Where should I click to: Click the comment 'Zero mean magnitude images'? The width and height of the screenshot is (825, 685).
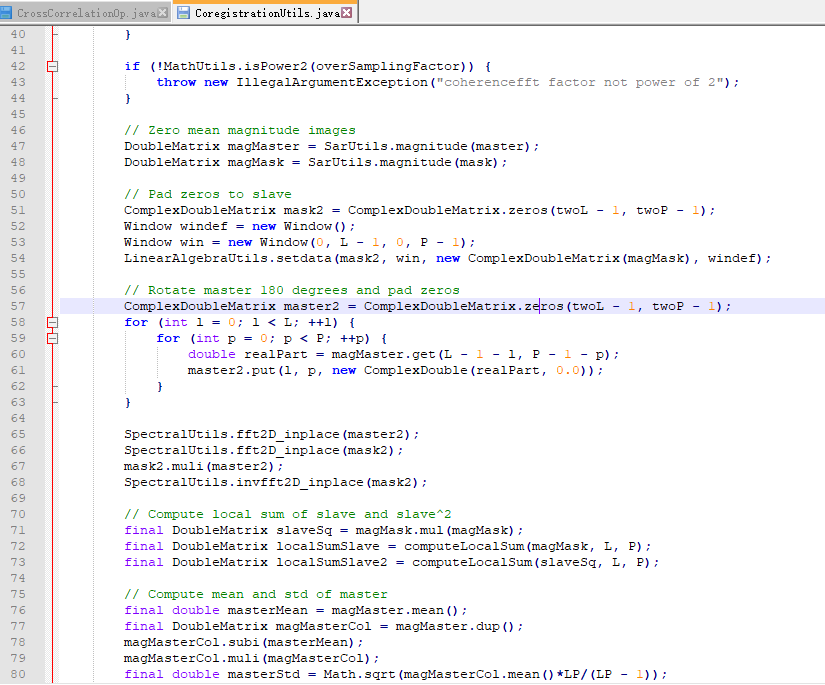[x=240, y=130]
